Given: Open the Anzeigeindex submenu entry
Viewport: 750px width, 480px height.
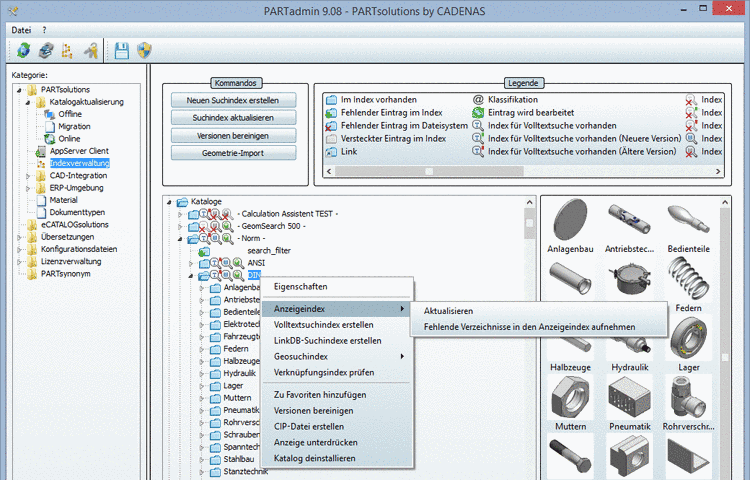Looking at the screenshot, I should tap(337, 309).
